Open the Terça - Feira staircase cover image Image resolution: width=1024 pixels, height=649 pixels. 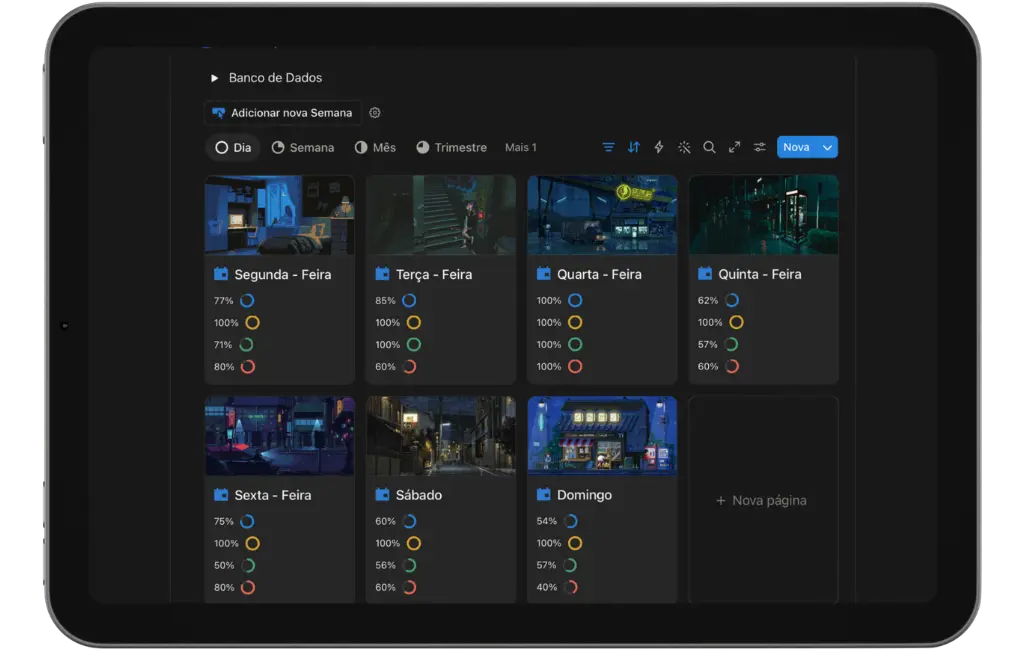441,215
